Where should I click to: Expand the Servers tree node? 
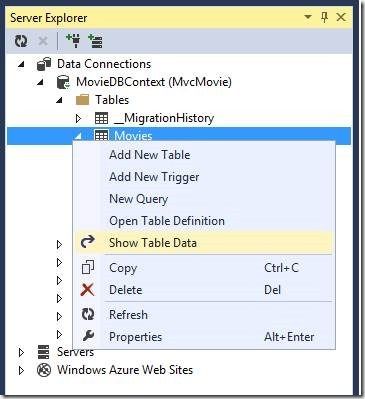pyautogui.click(x=21, y=352)
